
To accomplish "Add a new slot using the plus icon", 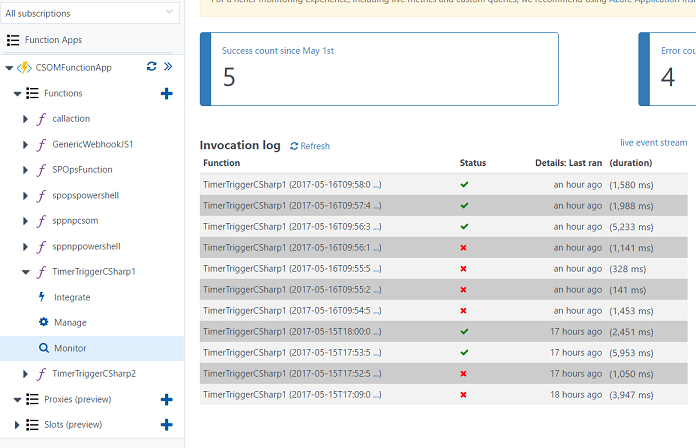I will click(x=167, y=424).
